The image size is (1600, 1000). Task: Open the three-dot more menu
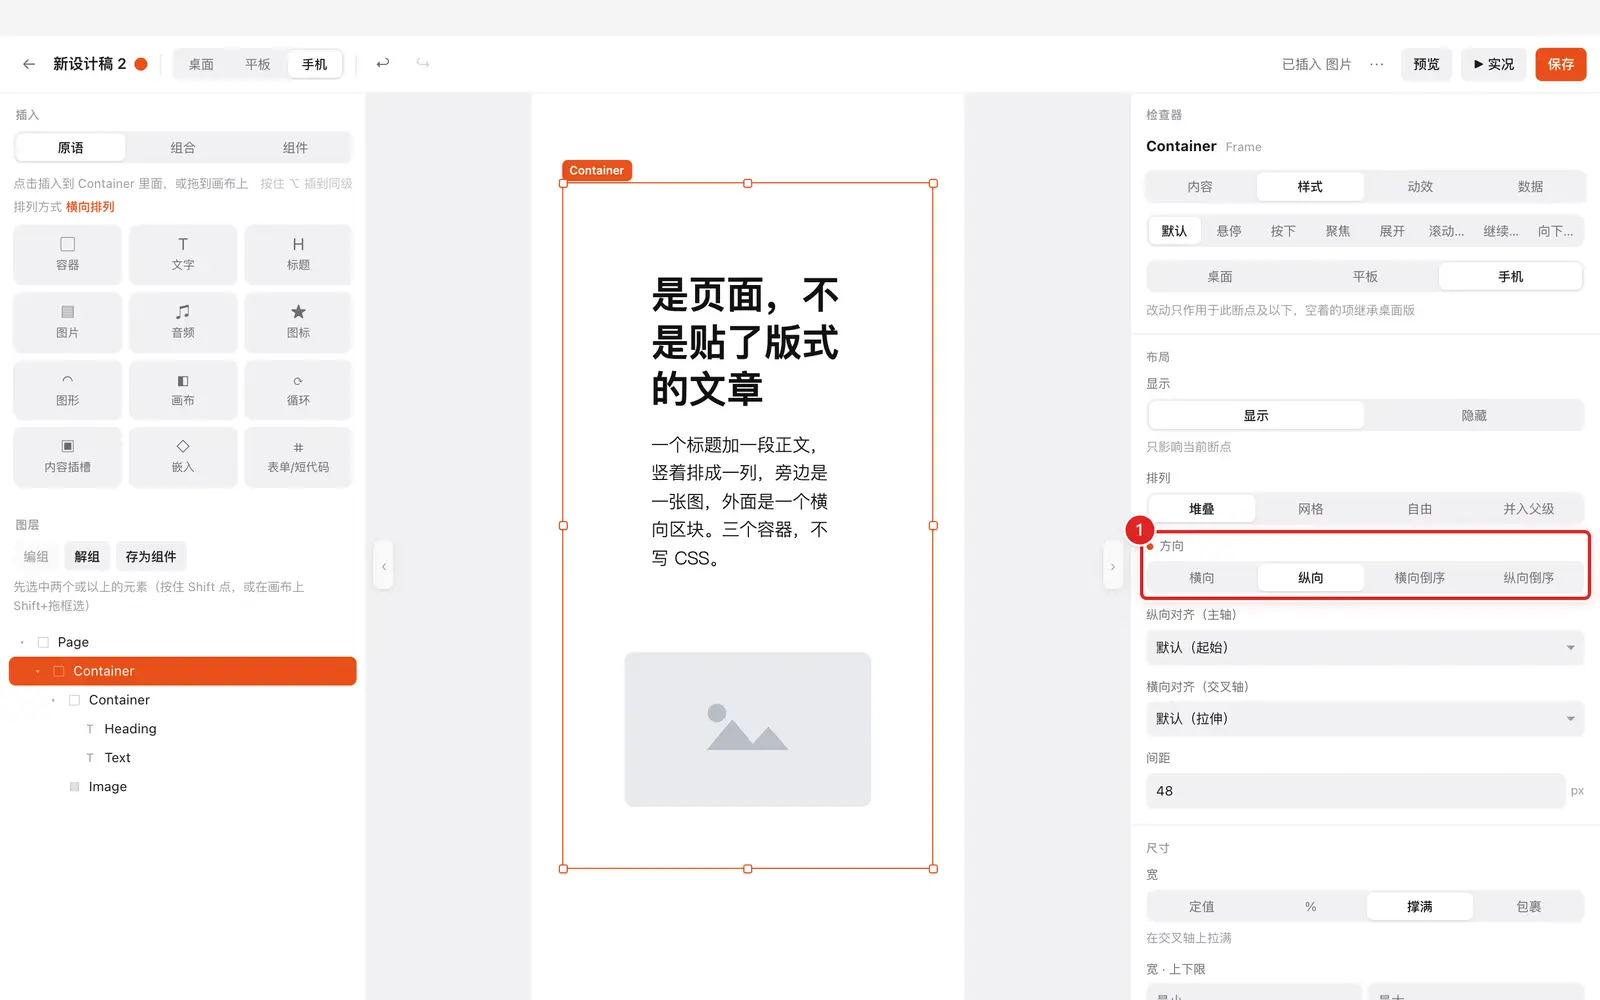(1377, 64)
